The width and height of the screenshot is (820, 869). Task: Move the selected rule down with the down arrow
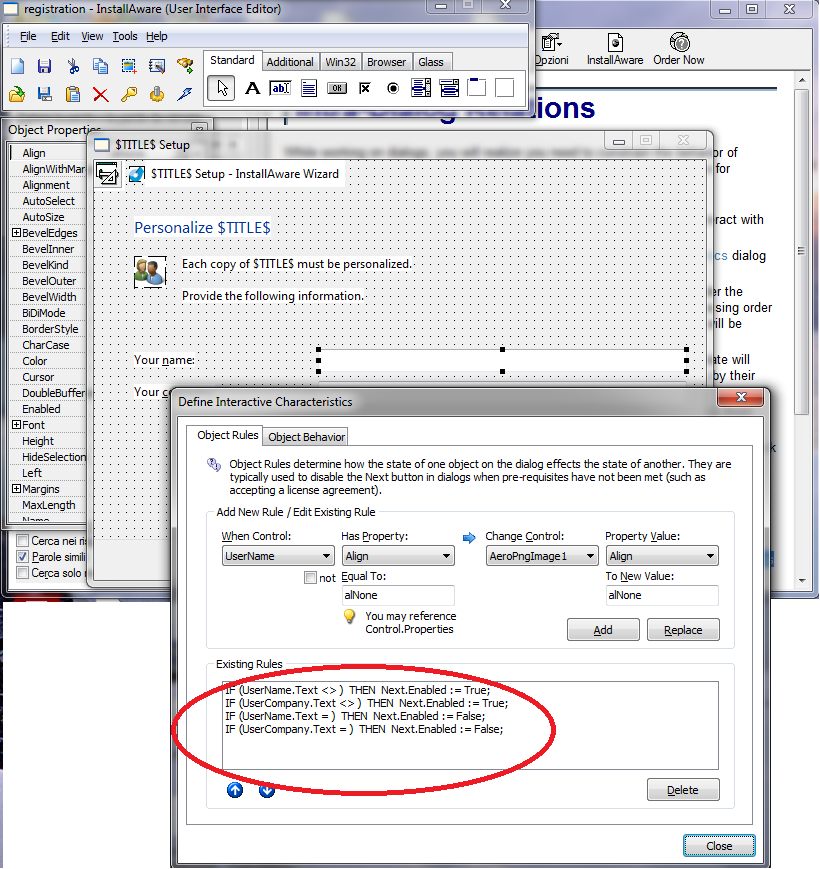pos(266,790)
